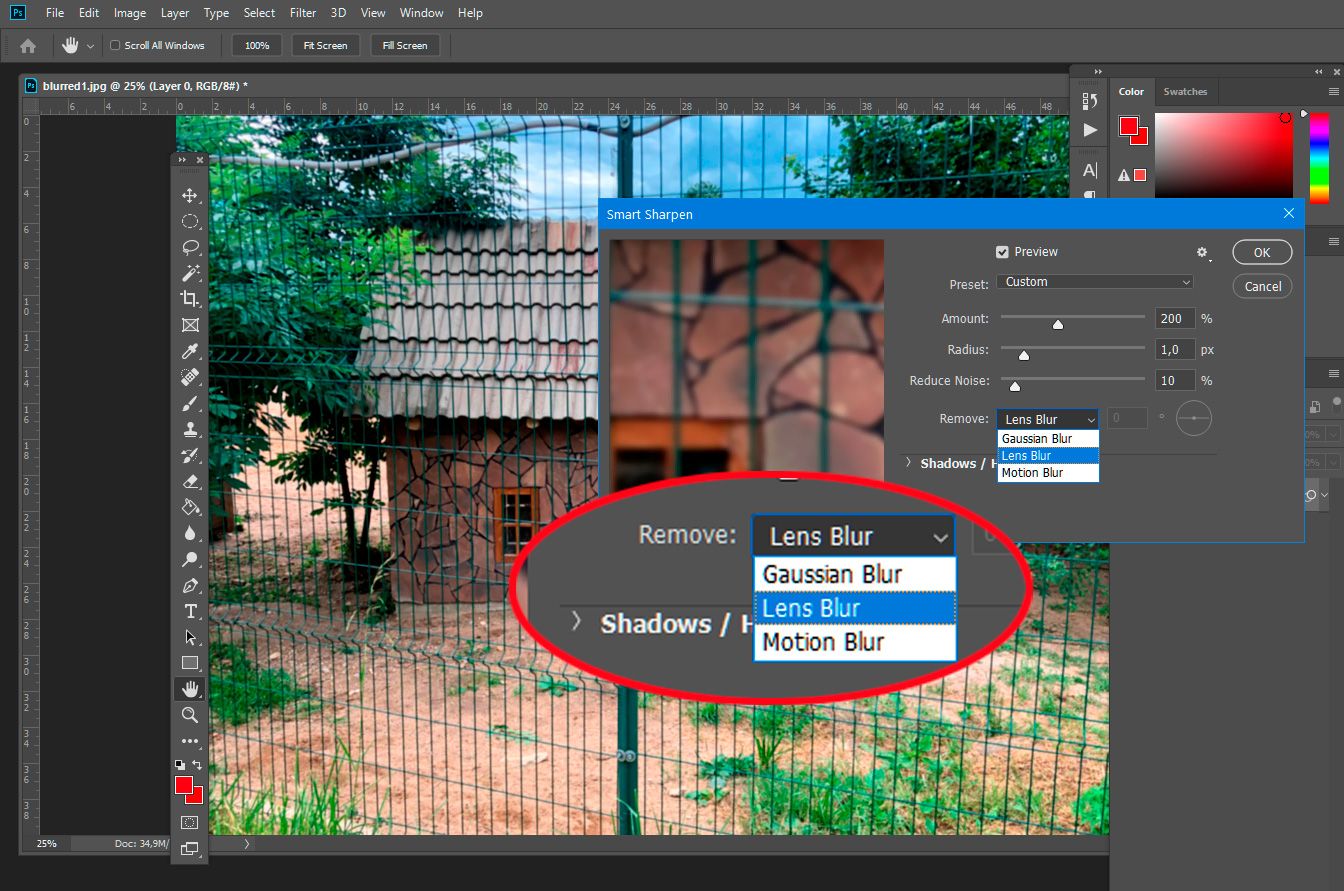This screenshot has width=1344, height=891.
Task: Select the Move tool
Action: point(190,195)
